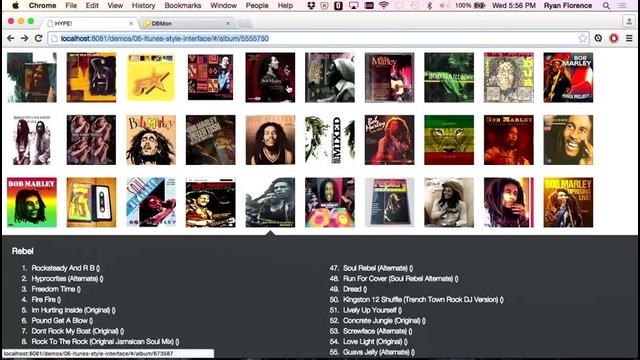Select the cartoon Bob Marley drawing album
The height and width of the screenshot is (360, 640).
[x=151, y=140]
